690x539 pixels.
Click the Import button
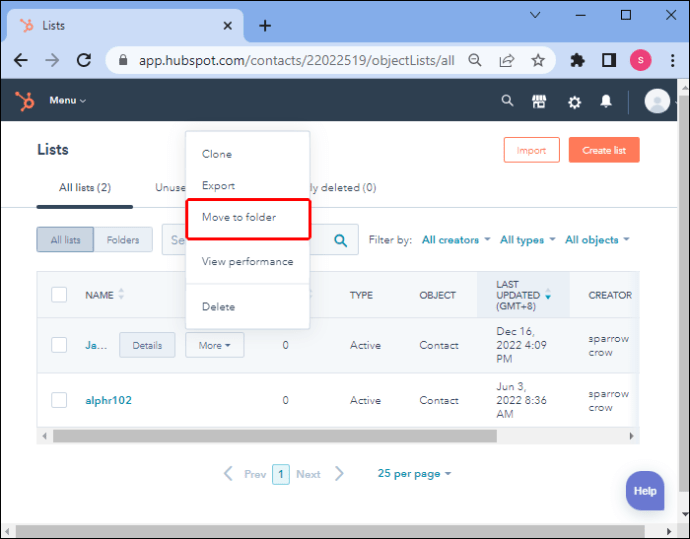coord(532,150)
